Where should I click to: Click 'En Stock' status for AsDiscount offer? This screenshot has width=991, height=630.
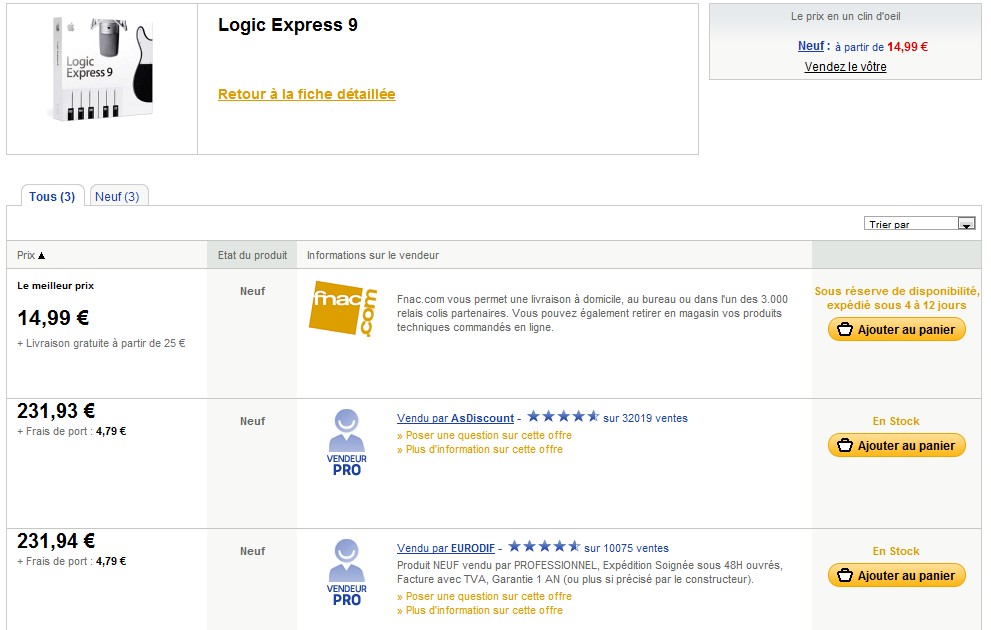click(896, 421)
